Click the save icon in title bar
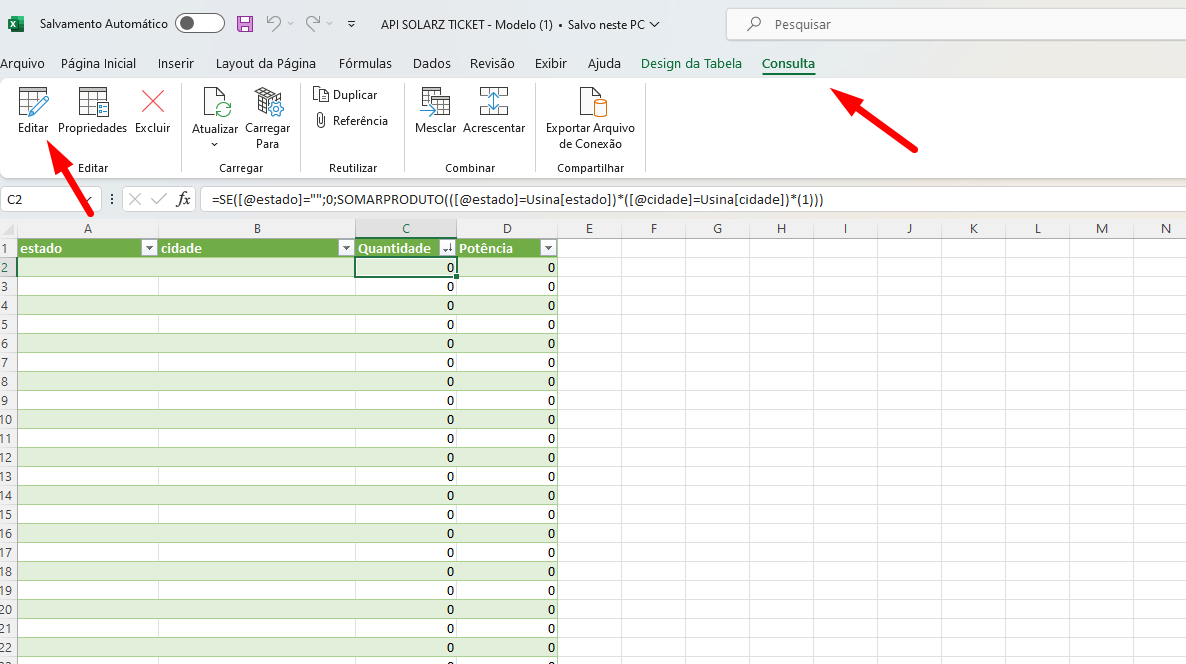The width and height of the screenshot is (1186, 664). coord(245,24)
